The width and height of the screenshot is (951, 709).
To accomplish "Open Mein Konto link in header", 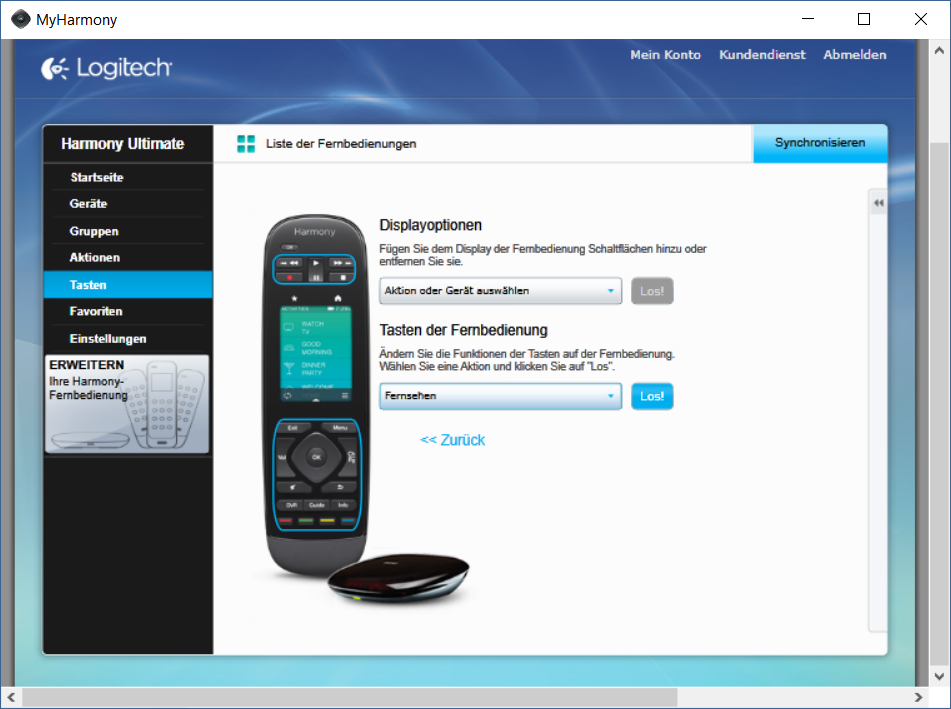I will tap(665, 55).
